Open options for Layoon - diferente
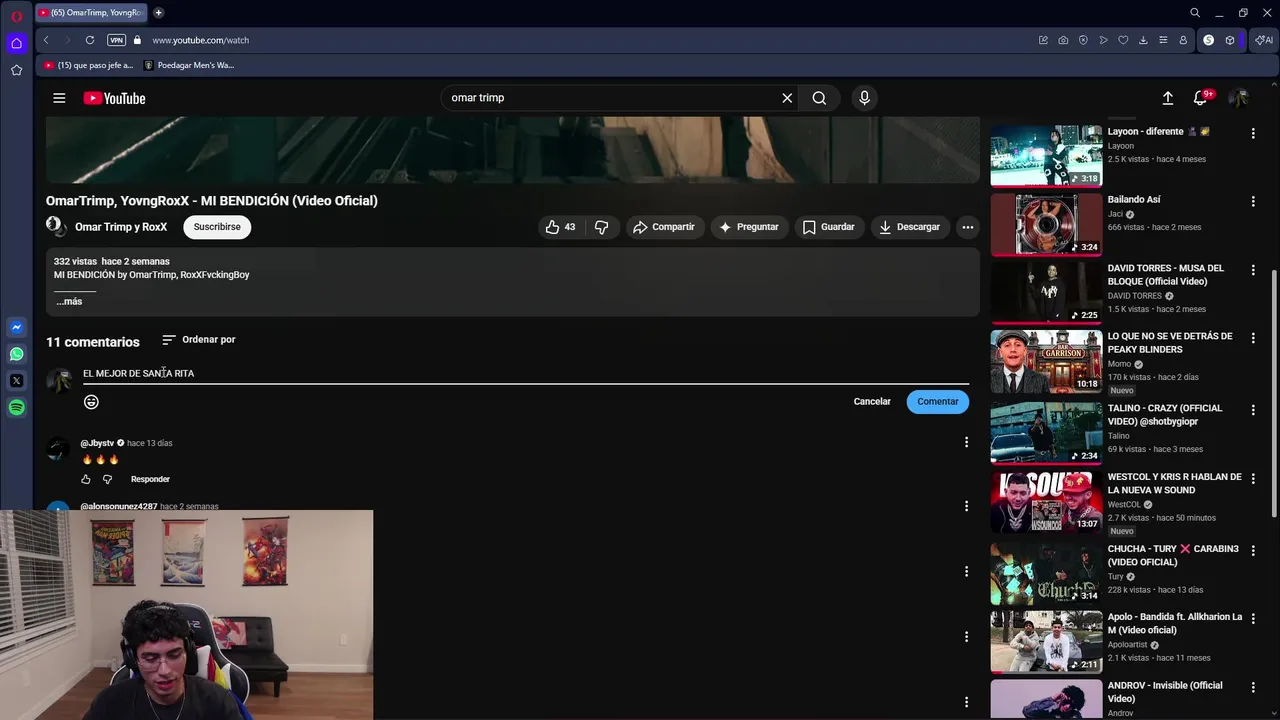 click(1253, 133)
